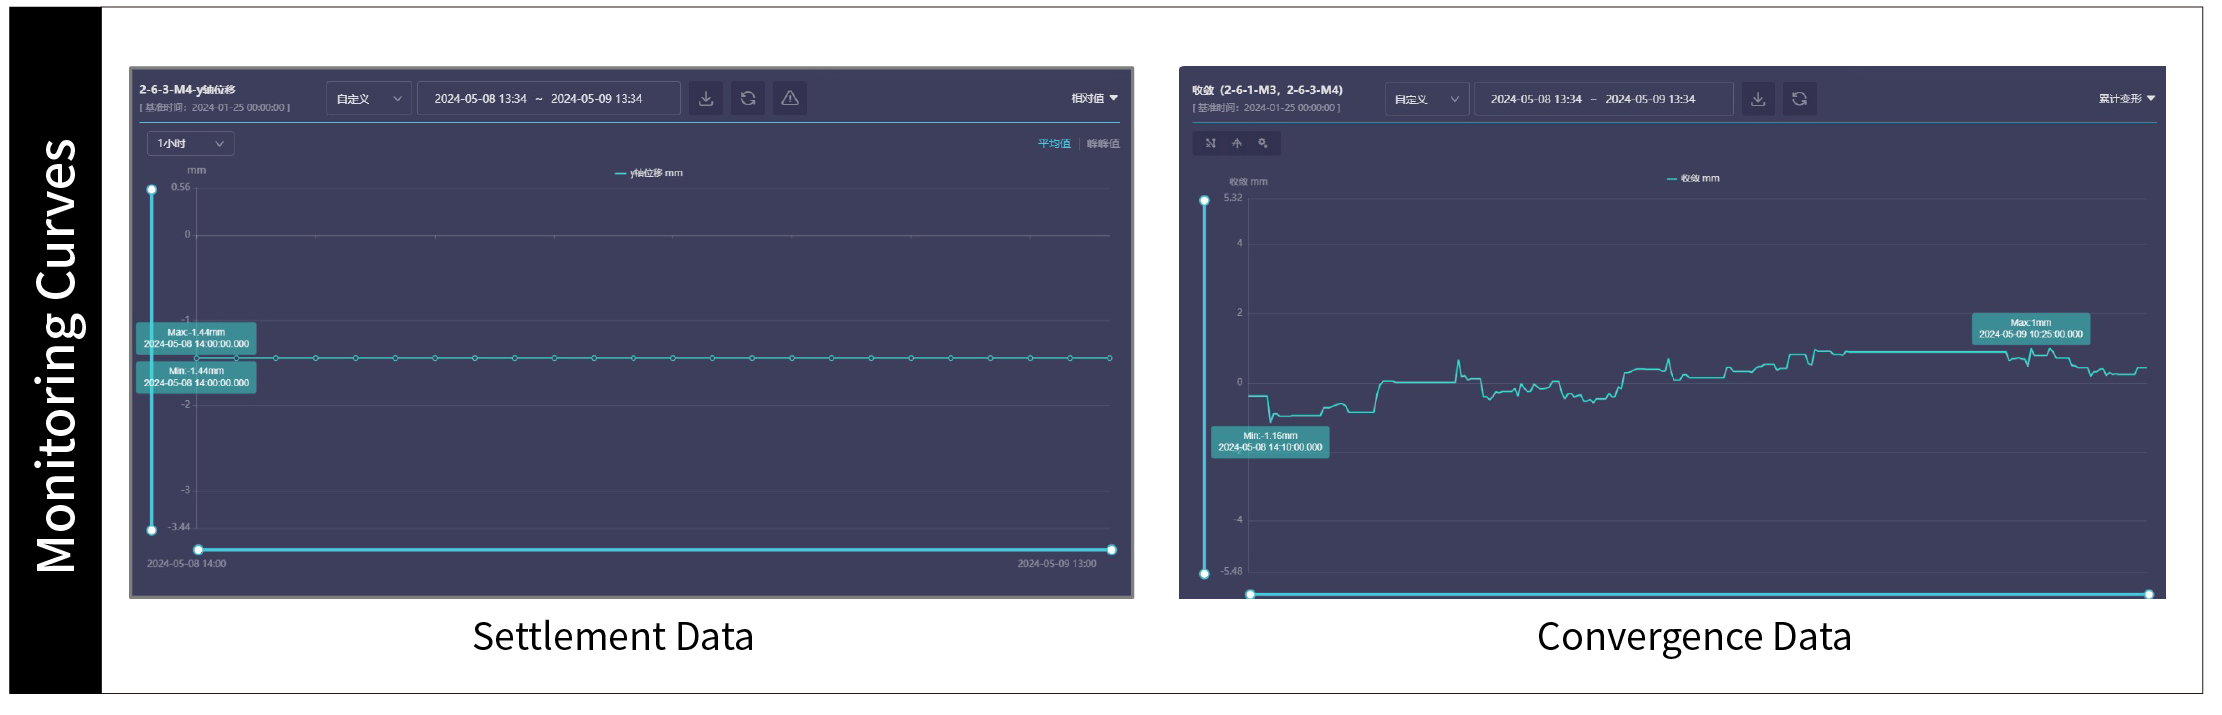The height and width of the screenshot is (715, 2222).
Task: Click the middle up-arrow icon in convergence toolbar
Action: click(x=1237, y=143)
